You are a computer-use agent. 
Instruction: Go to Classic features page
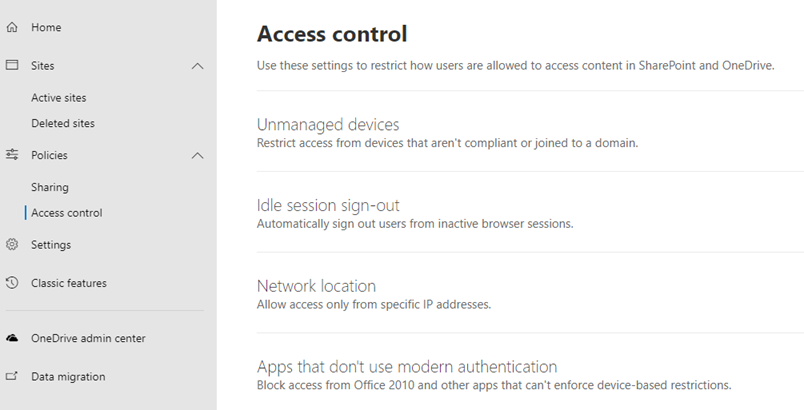(x=68, y=283)
